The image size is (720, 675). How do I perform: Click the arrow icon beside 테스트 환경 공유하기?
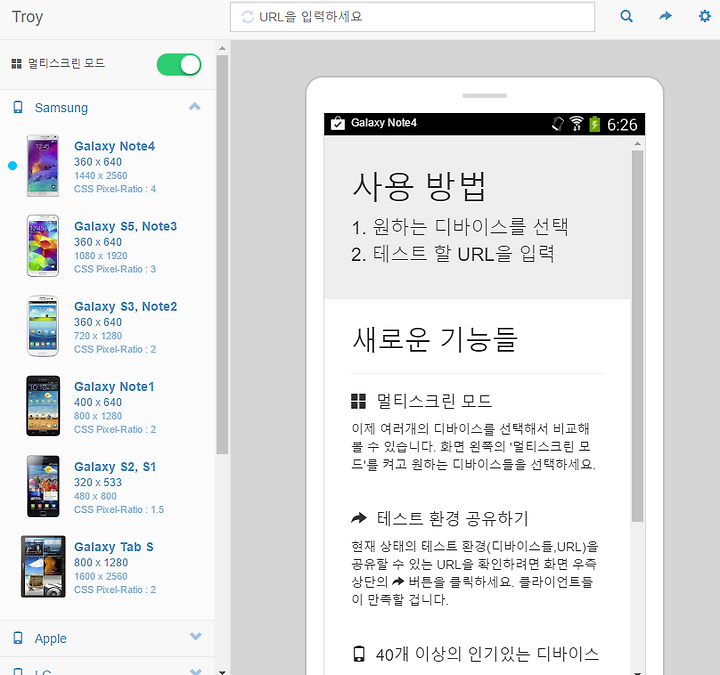click(x=359, y=518)
